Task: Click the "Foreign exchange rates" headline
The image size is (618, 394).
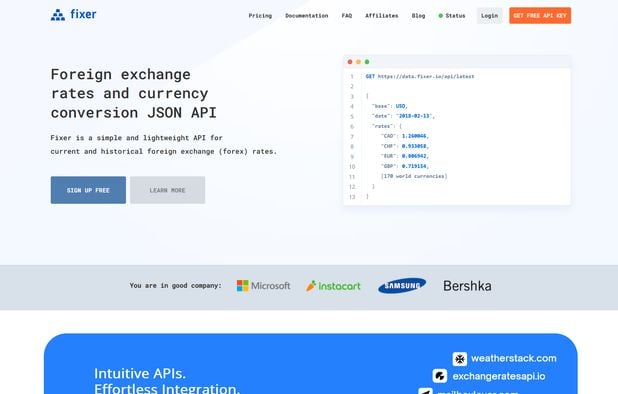Action: [134, 93]
